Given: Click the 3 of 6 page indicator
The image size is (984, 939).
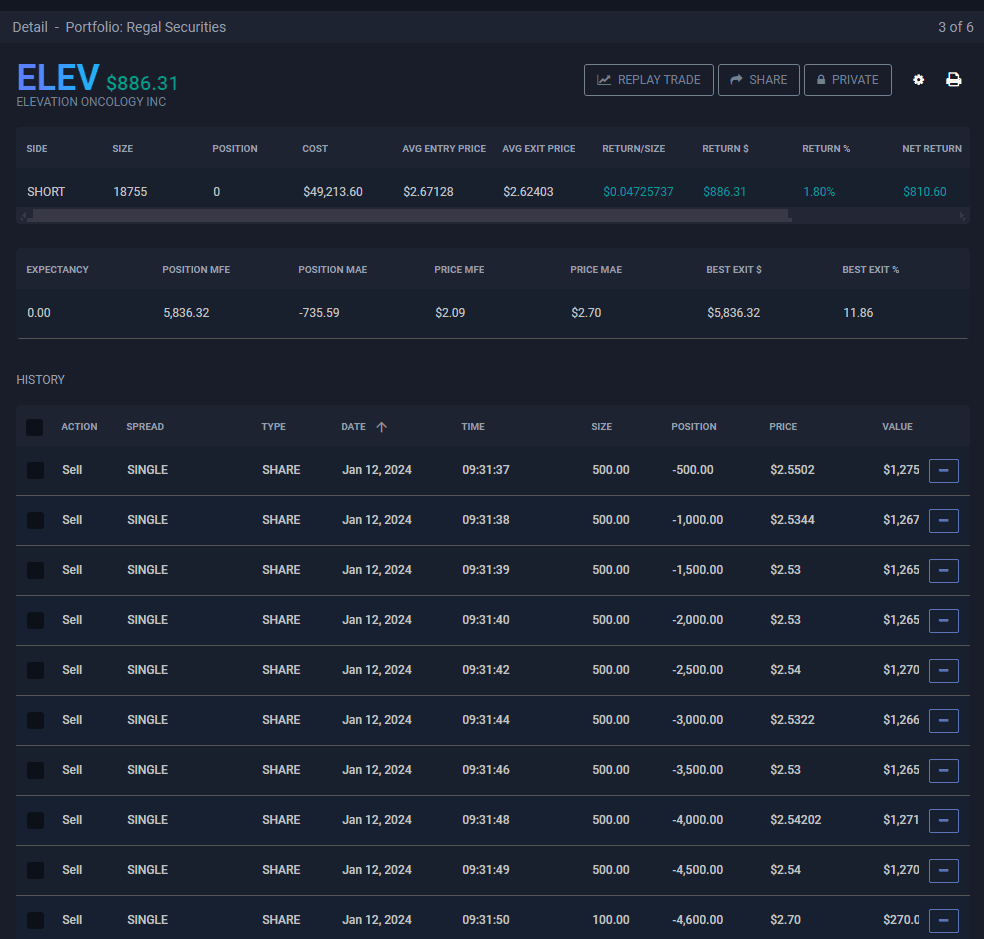Looking at the screenshot, I should 955,27.
